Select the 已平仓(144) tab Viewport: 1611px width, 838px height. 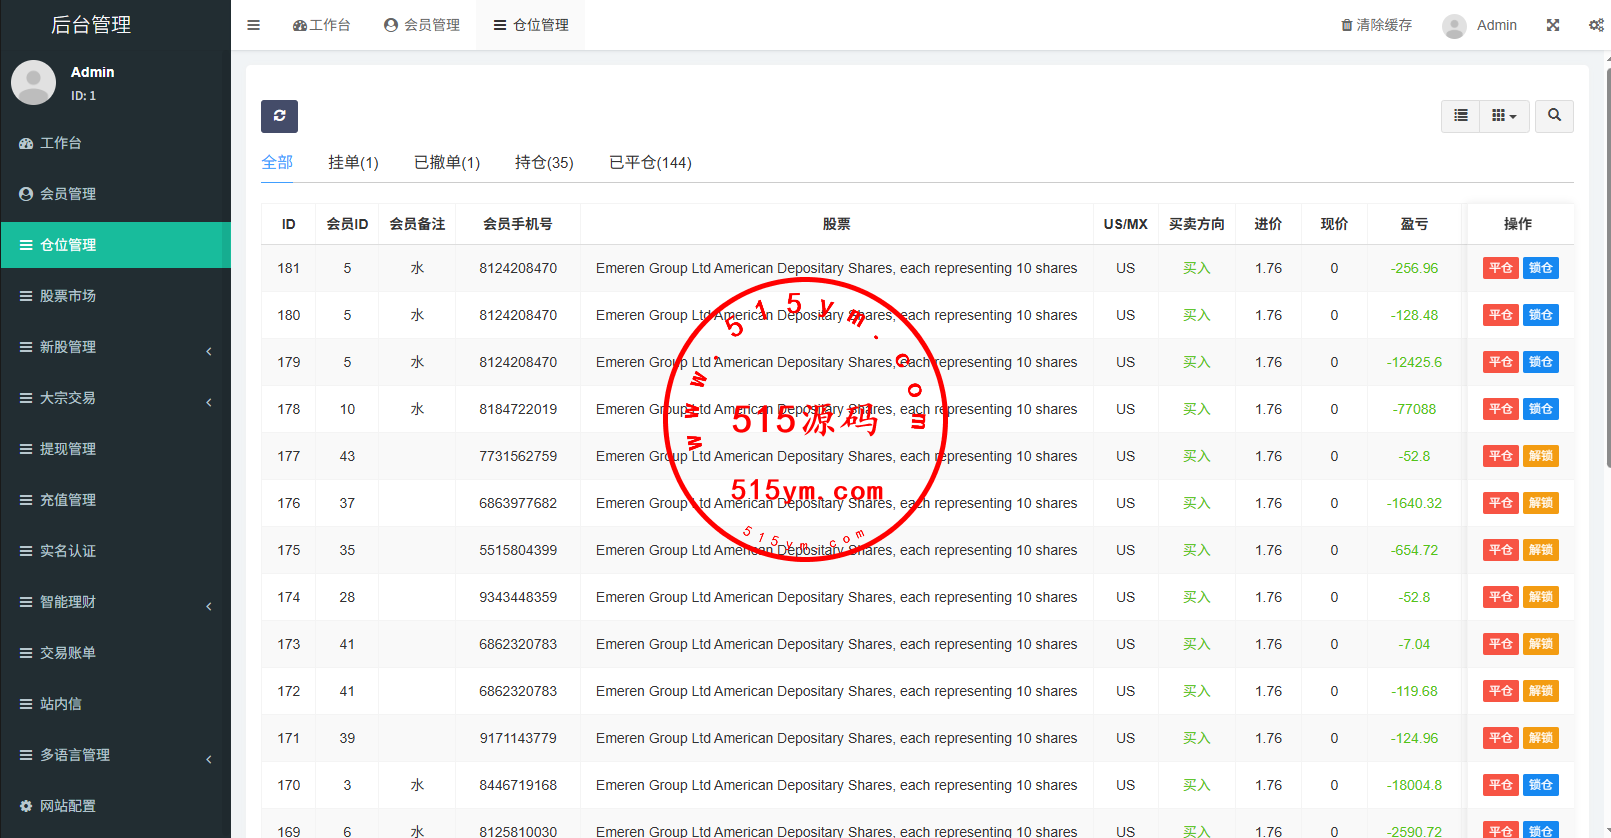pyautogui.click(x=650, y=162)
